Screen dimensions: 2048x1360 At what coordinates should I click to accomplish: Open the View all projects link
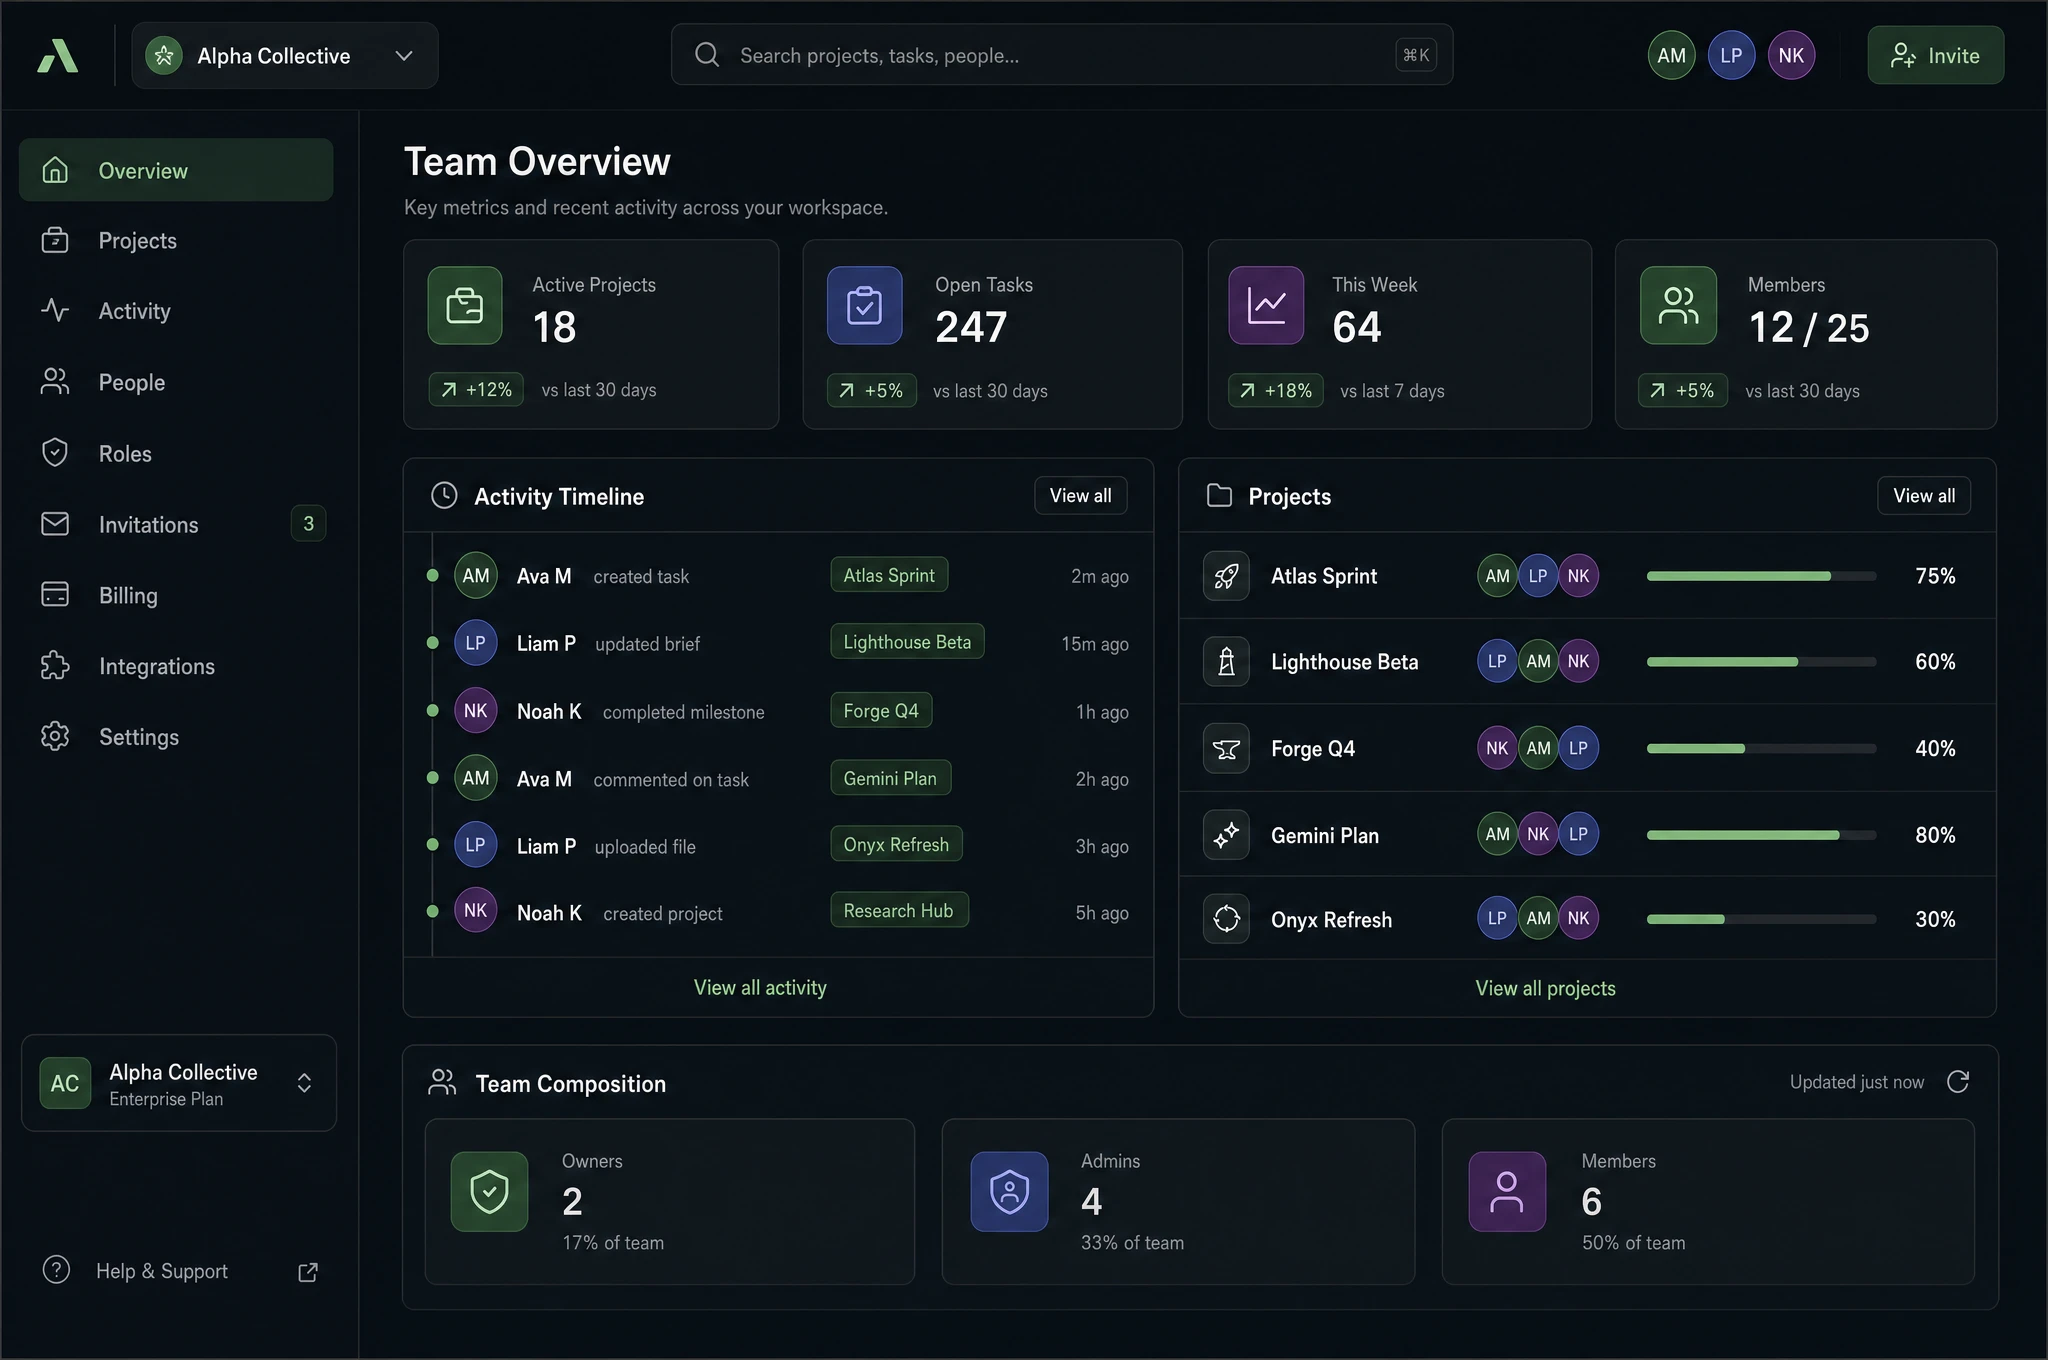[1545, 988]
